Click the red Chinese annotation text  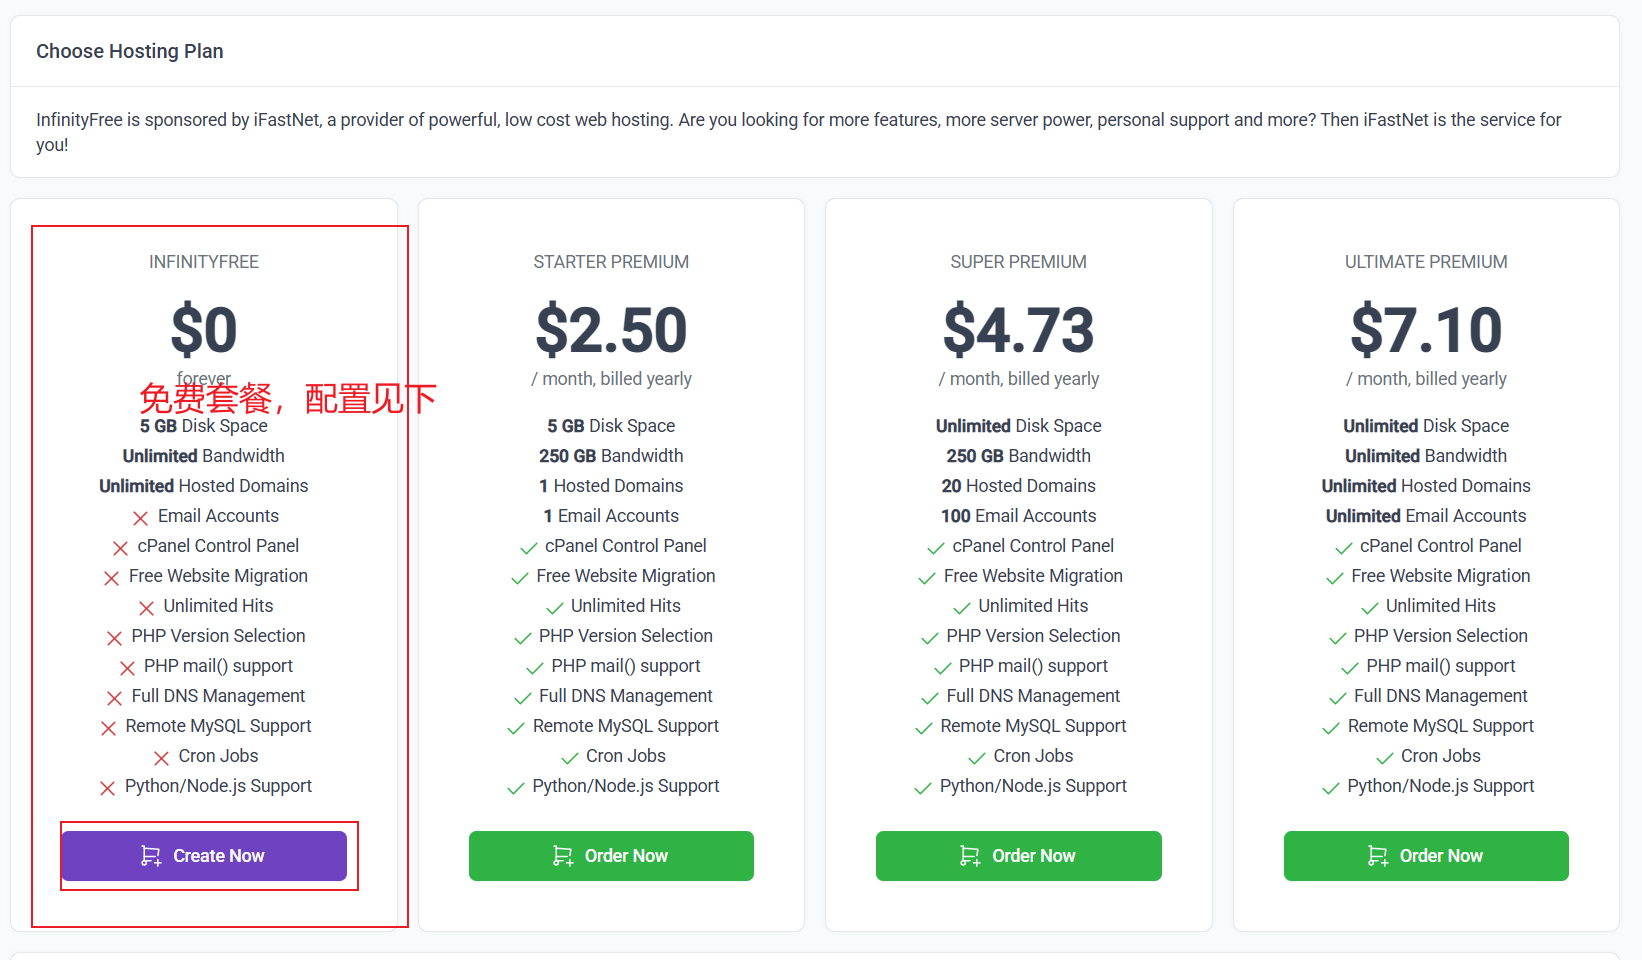tap(287, 399)
